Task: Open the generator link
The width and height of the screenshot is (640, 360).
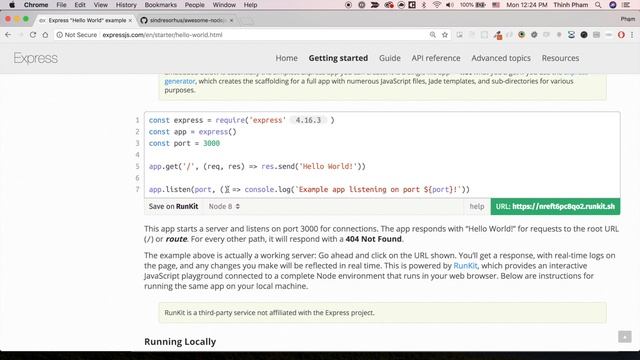Action: tap(180, 81)
